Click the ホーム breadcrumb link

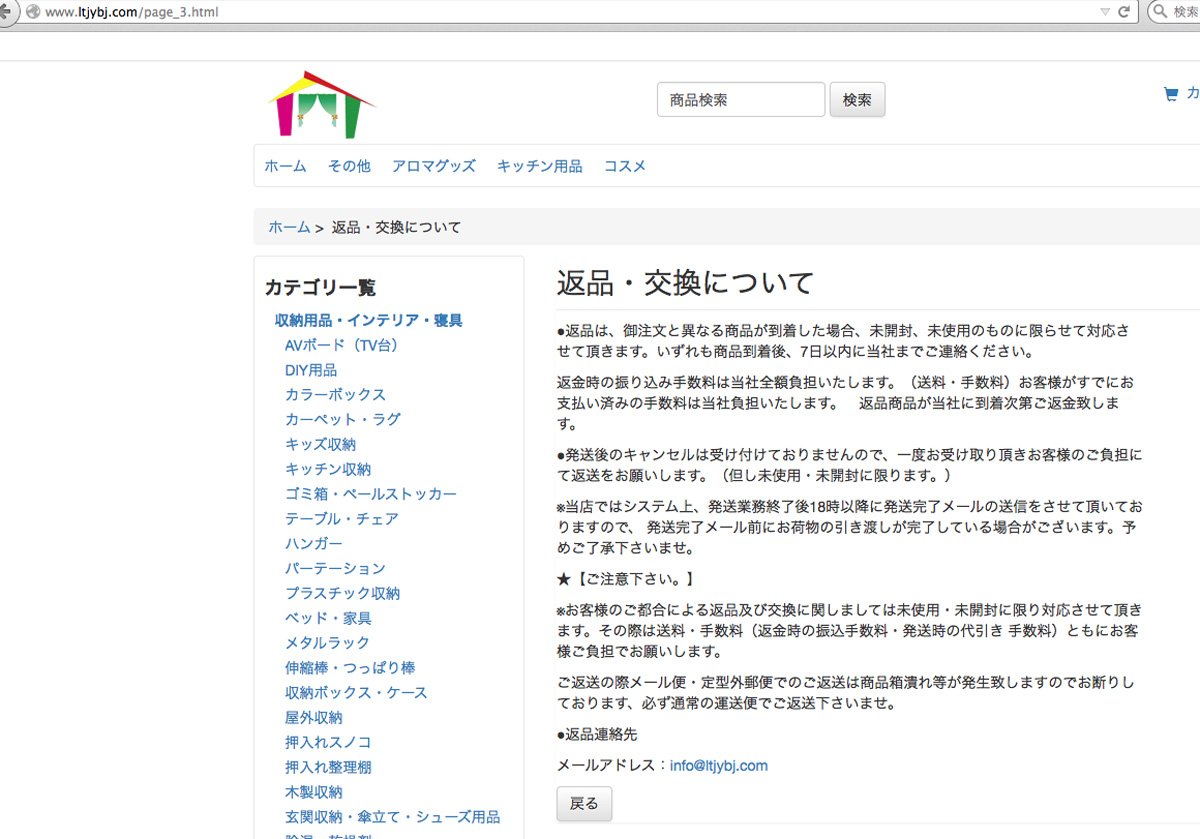click(x=289, y=227)
